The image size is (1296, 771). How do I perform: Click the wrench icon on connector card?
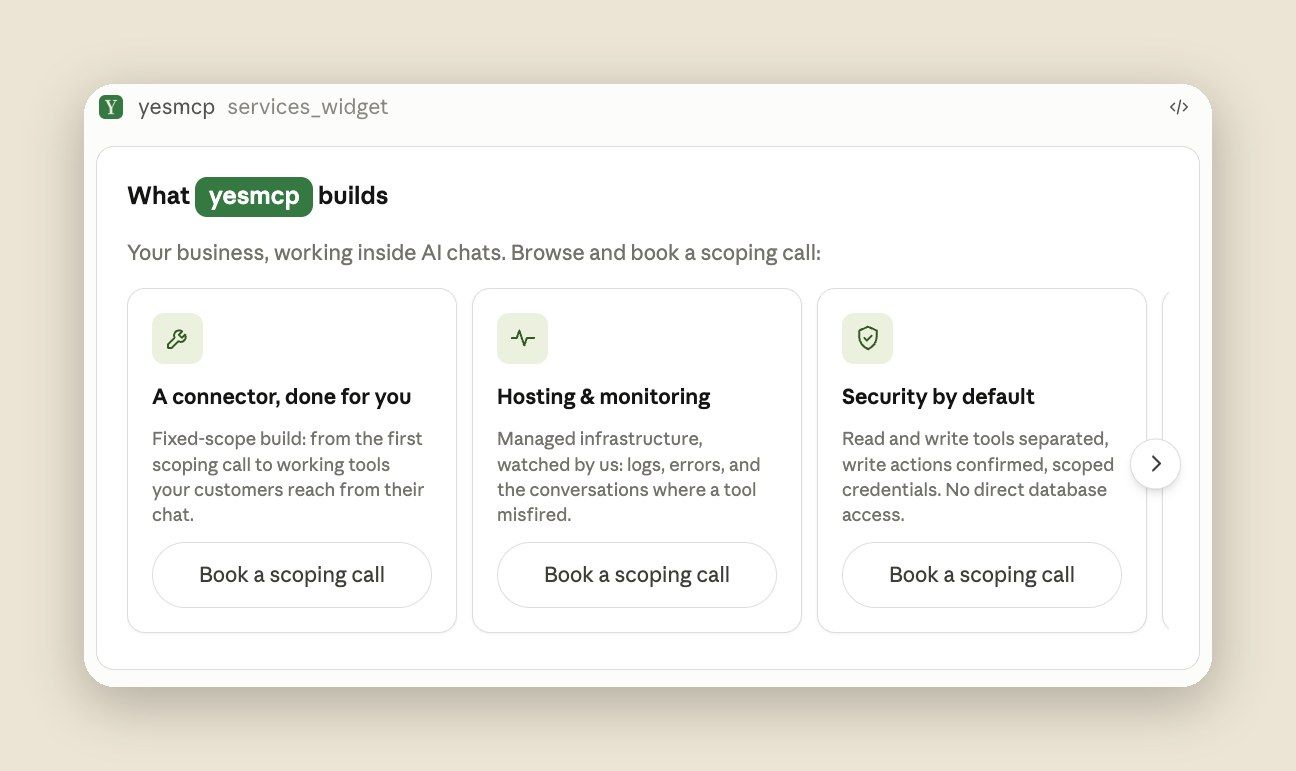[x=177, y=338]
